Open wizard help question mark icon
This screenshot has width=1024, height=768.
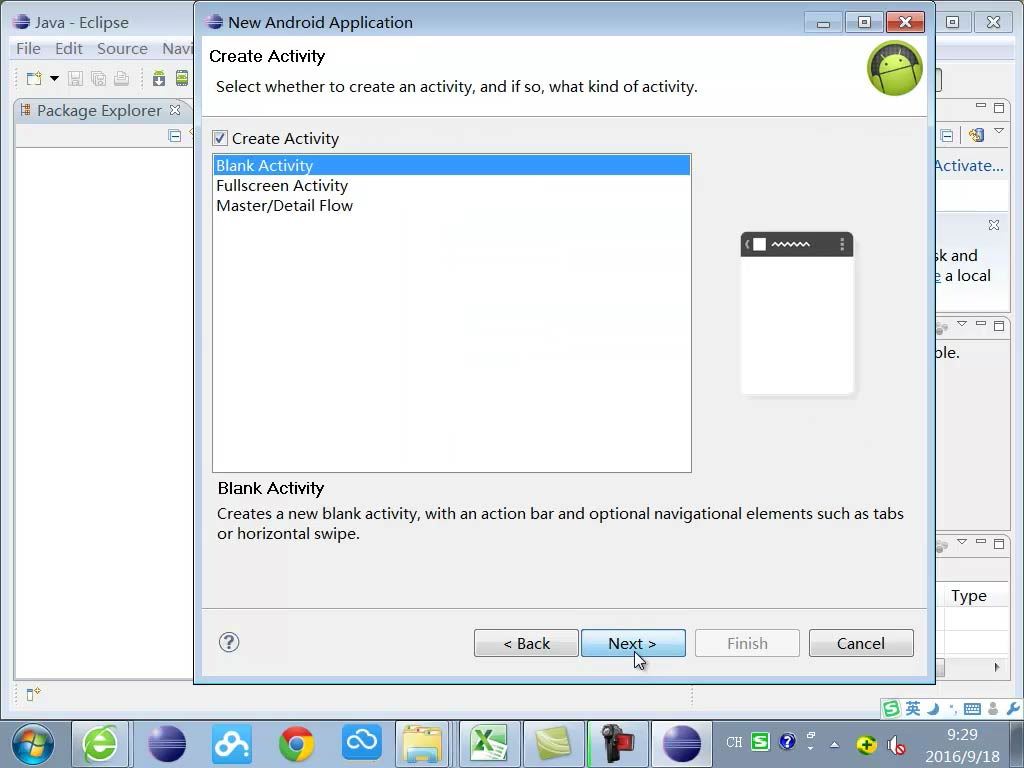point(229,643)
